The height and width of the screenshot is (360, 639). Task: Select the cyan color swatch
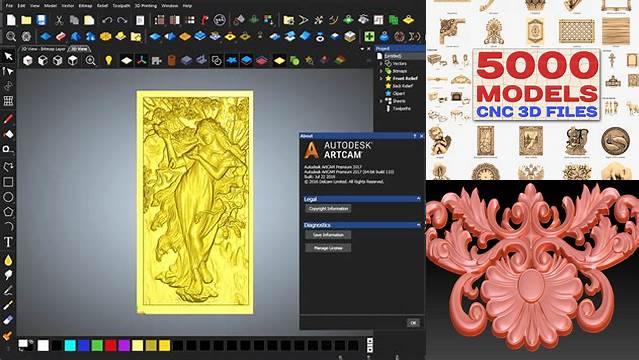70,346
